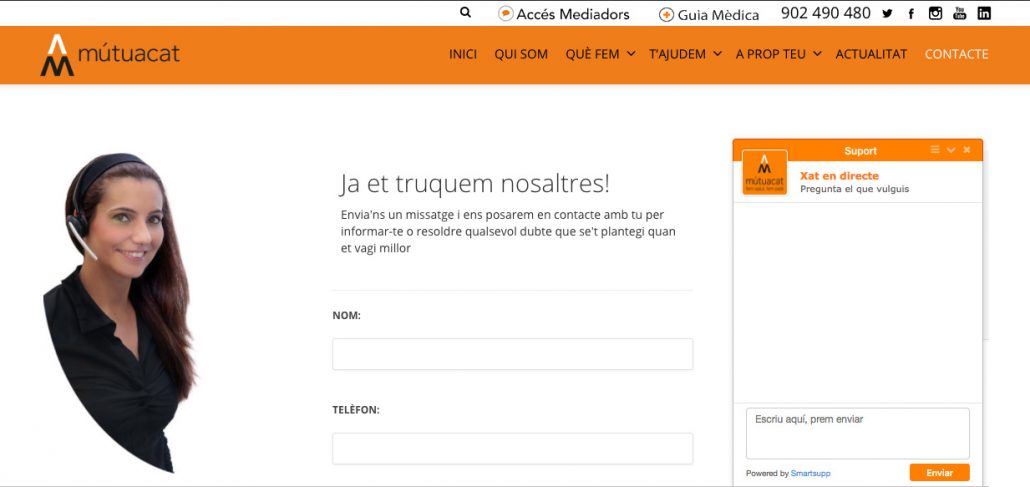Viewport: 1030px width, 487px height.
Task: Open the Twitter social icon
Action: click(x=887, y=14)
